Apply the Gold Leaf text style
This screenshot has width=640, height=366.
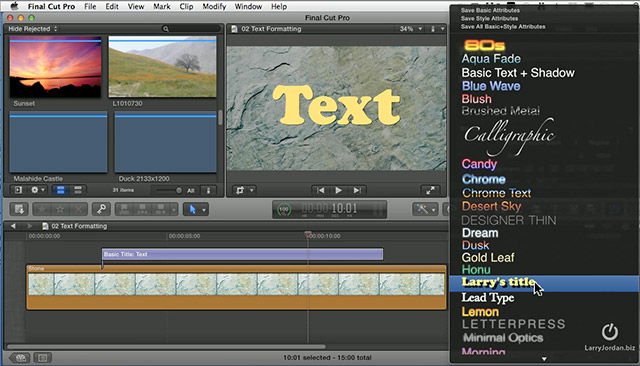pos(488,257)
